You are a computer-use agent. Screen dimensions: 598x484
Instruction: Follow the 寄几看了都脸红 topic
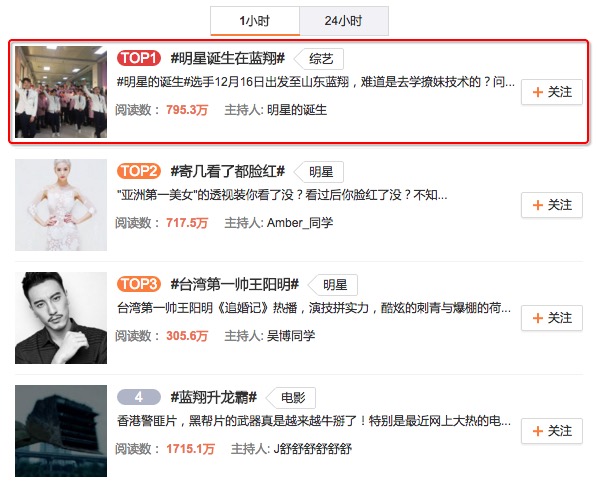click(x=551, y=205)
